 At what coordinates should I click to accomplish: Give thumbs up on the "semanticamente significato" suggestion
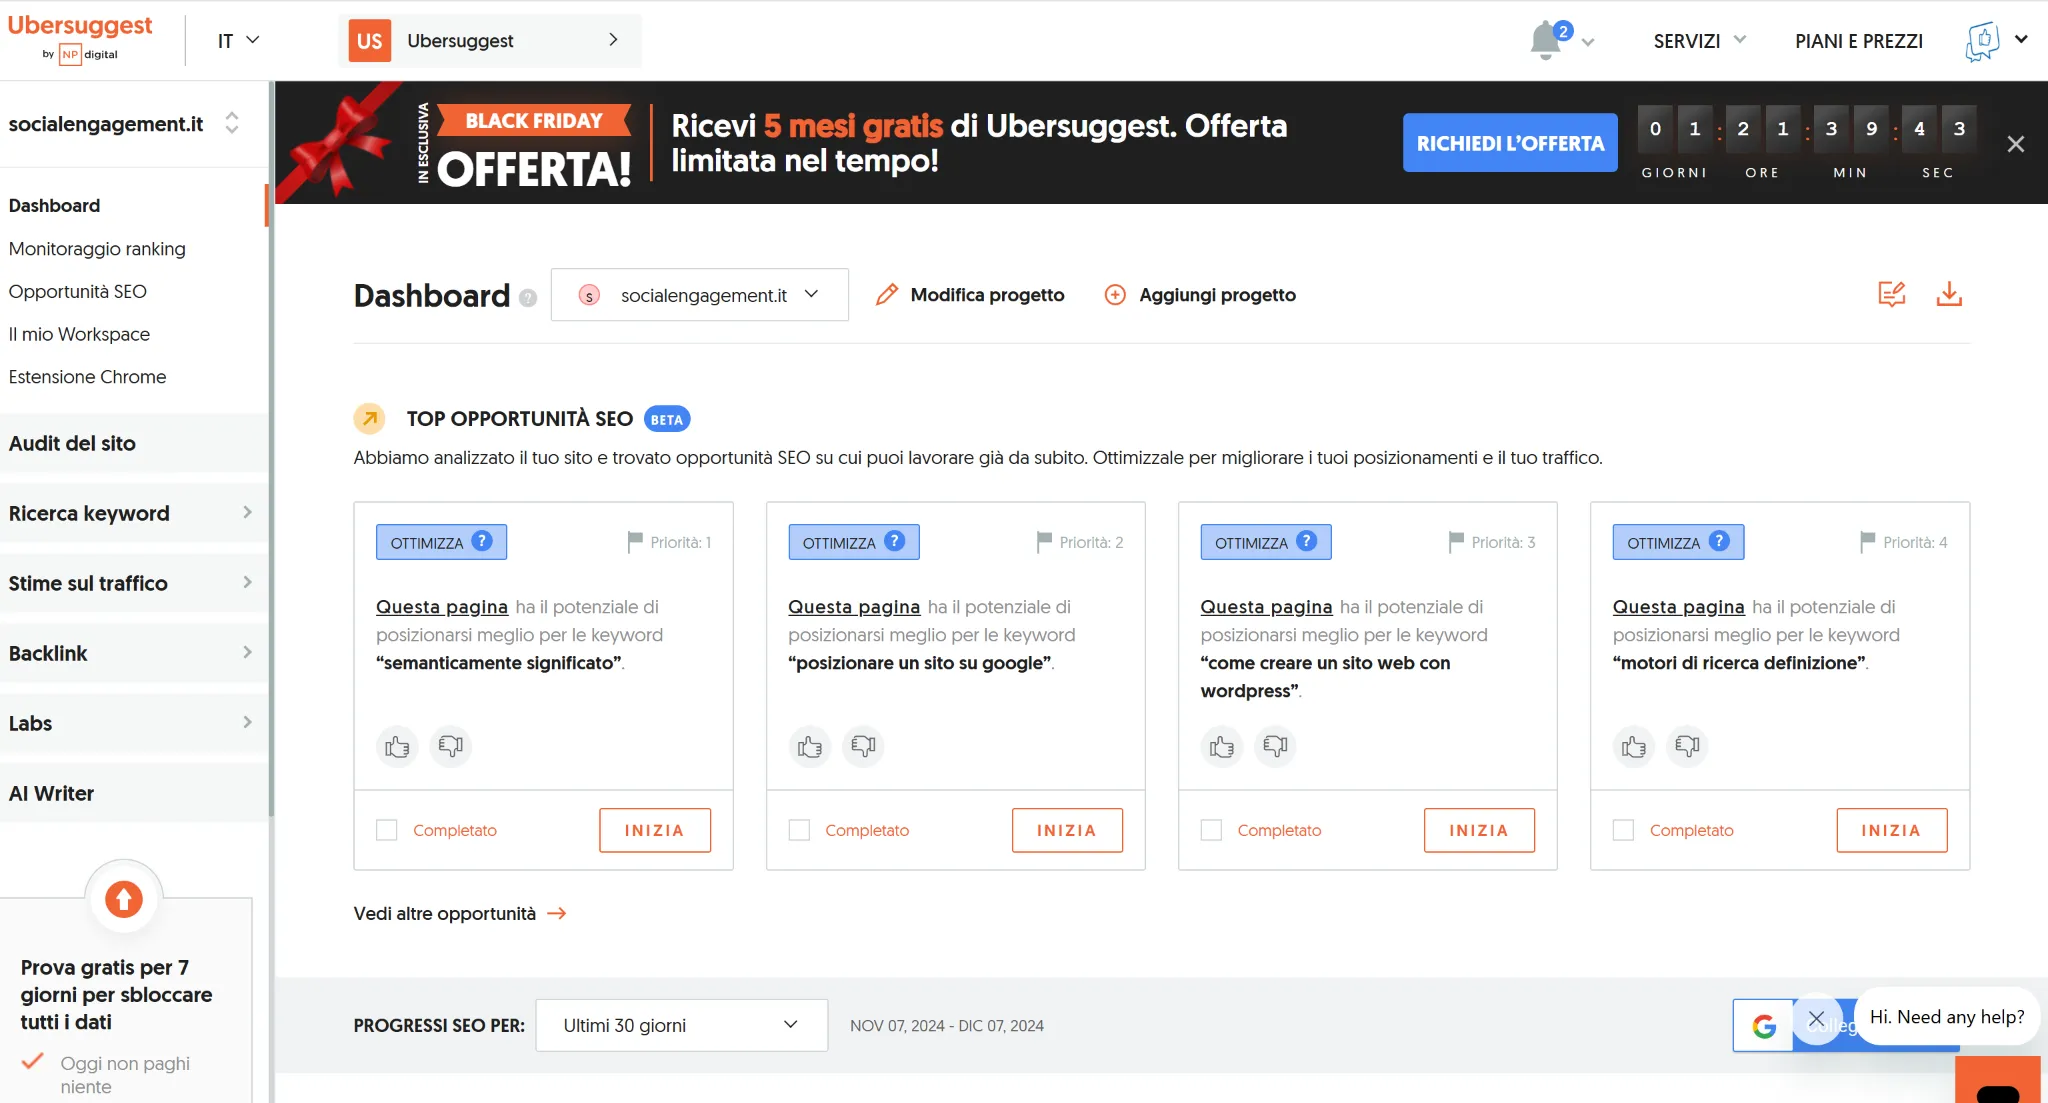(397, 746)
